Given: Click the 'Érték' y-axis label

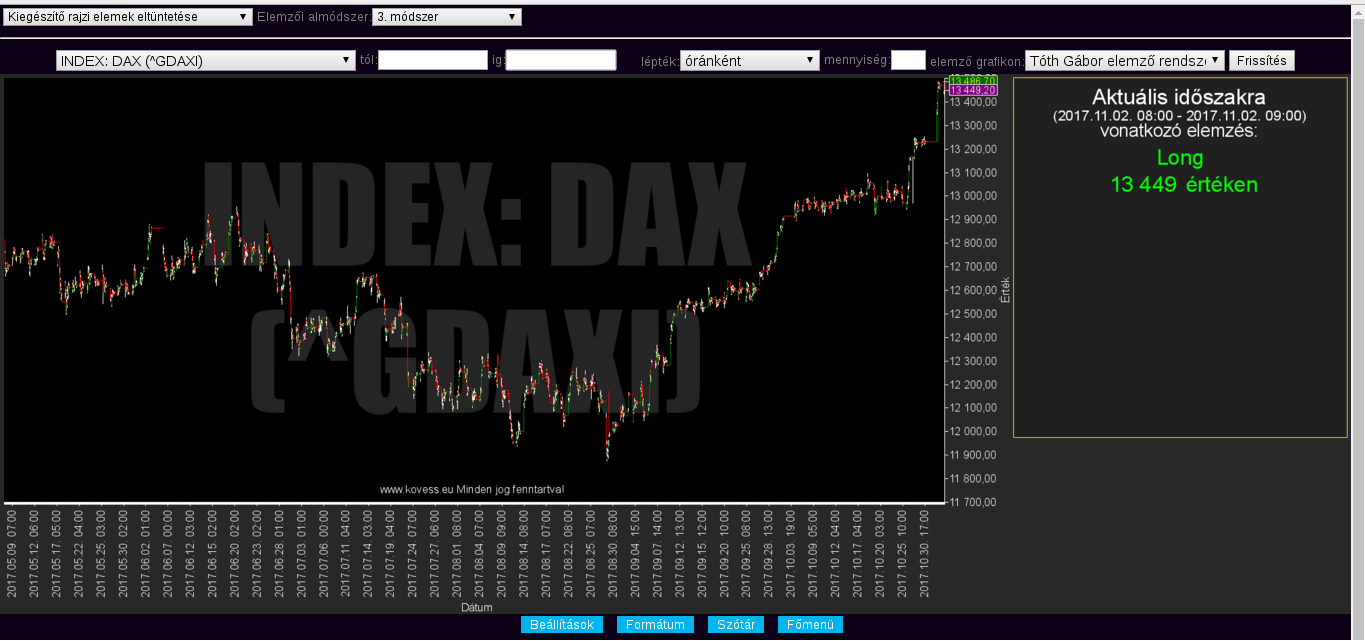Looking at the screenshot, I should pos(1006,290).
